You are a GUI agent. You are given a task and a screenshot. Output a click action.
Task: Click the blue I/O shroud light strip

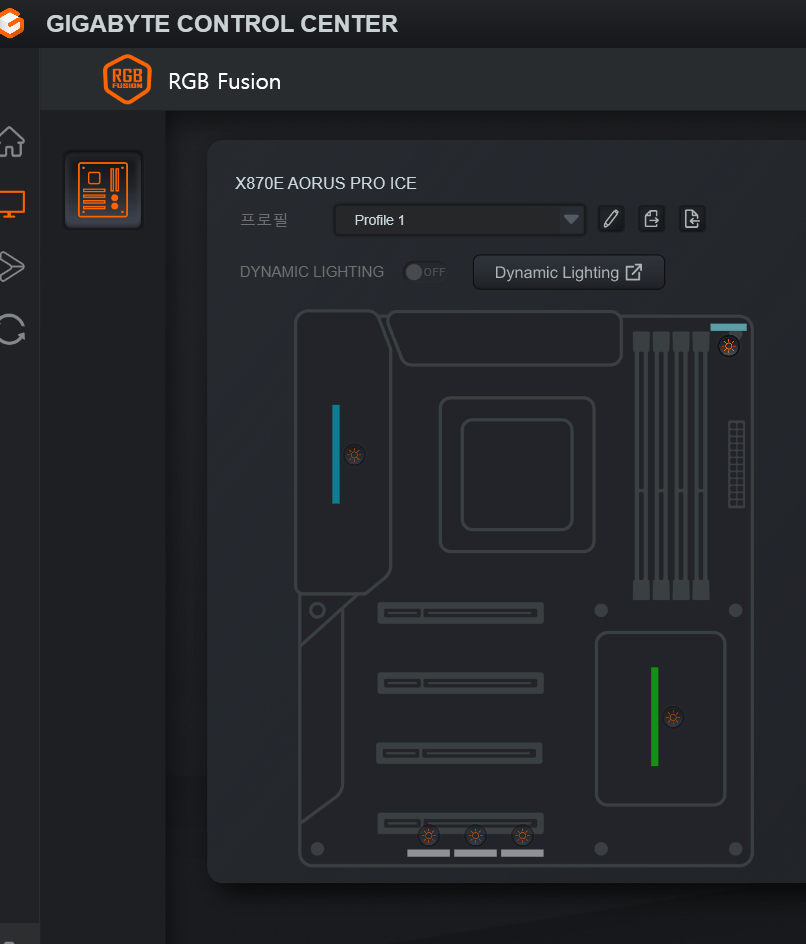(x=336, y=454)
